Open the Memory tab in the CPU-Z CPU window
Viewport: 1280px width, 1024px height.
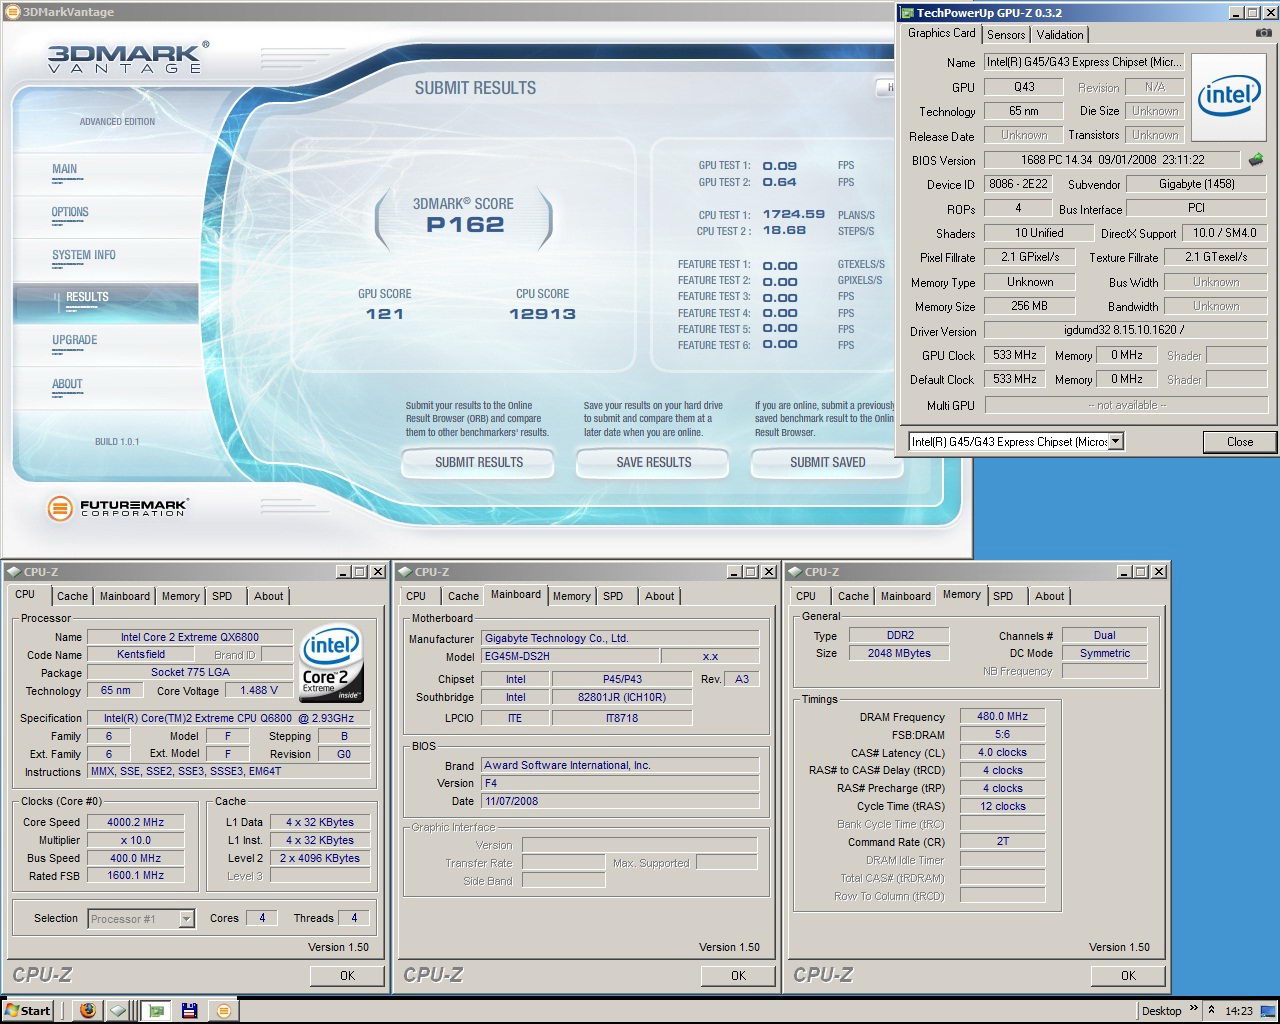coord(181,596)
